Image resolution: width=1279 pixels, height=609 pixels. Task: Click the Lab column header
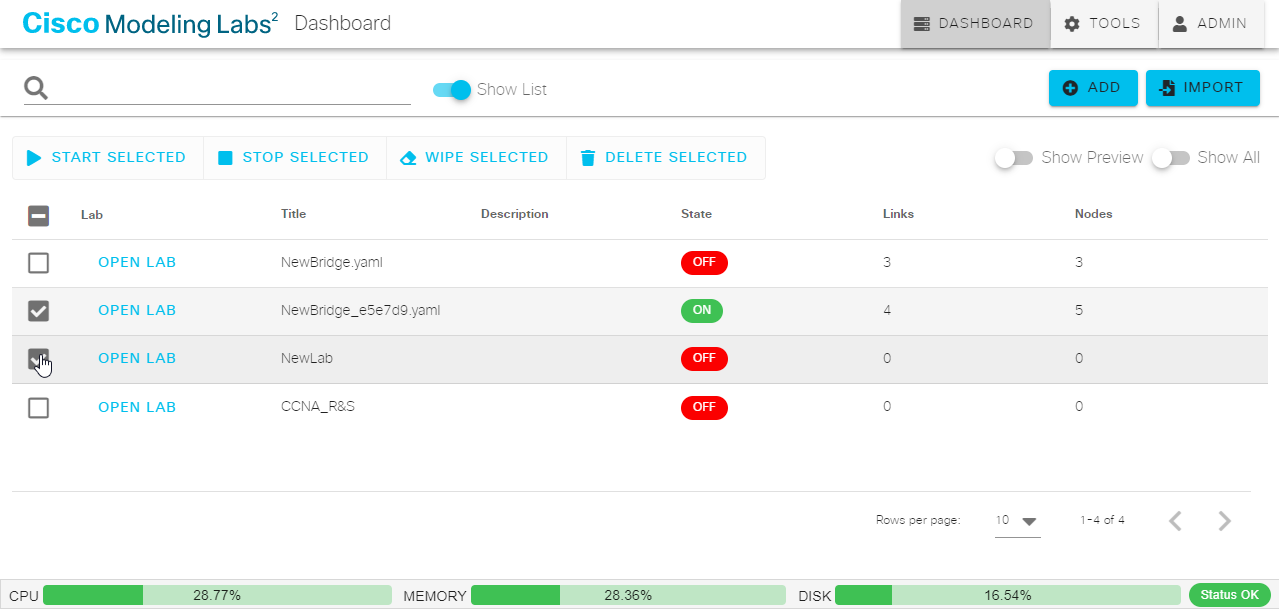click(92, 214)
